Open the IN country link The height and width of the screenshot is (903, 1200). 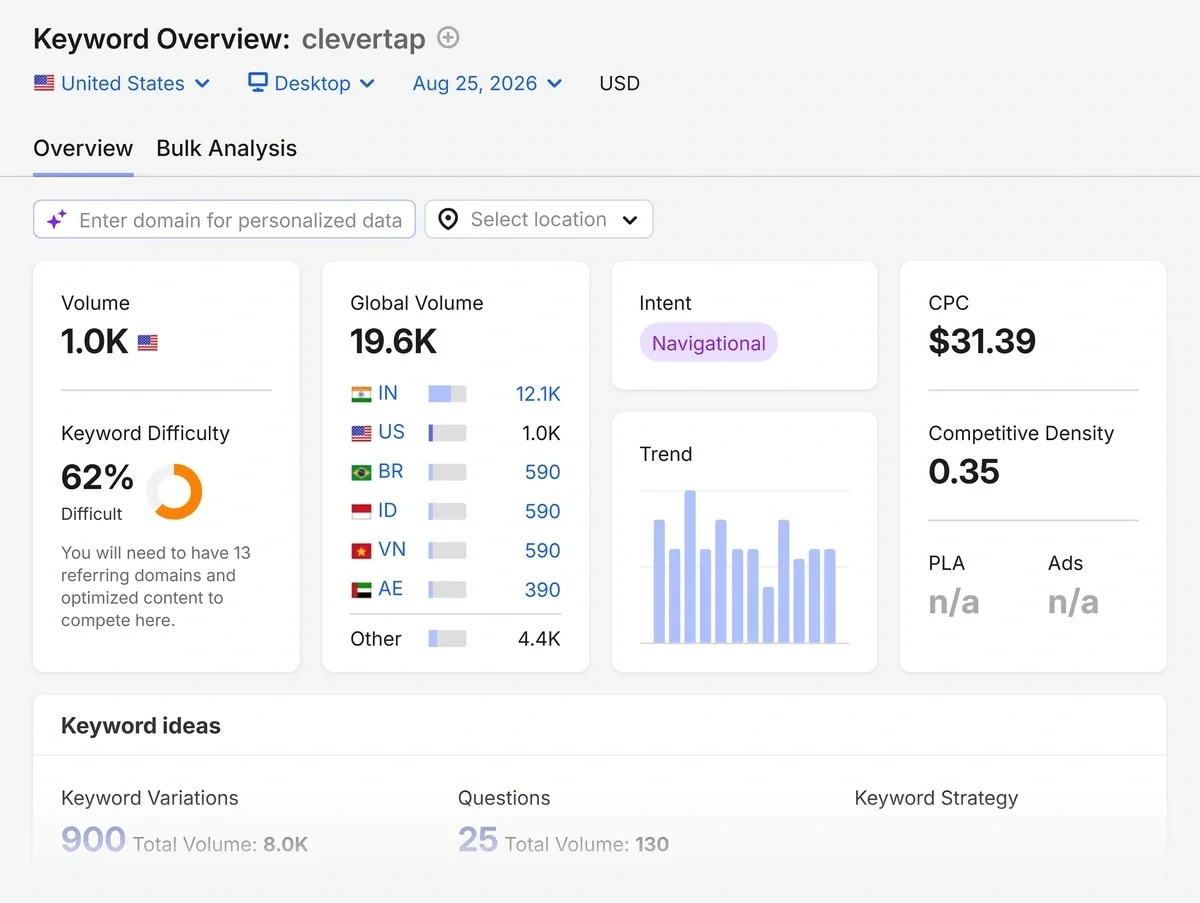click(388, 394)
